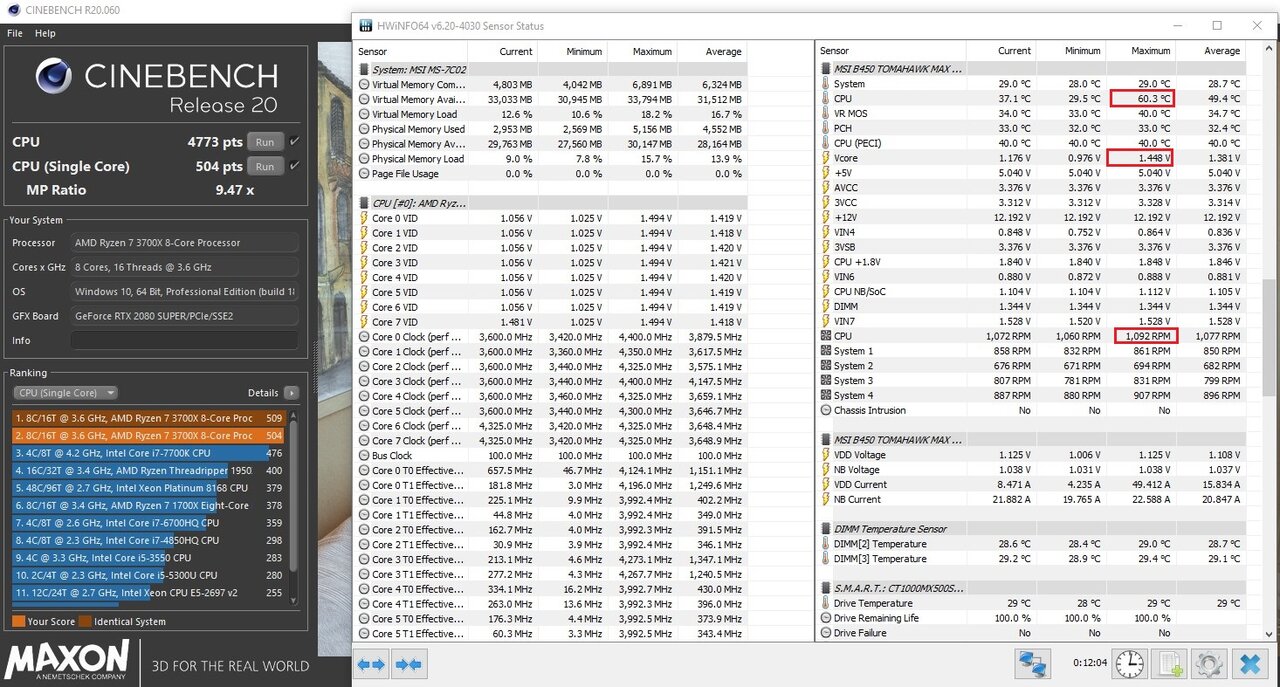Click the icon beside Chassis Intrusion

tap(826, 410)
